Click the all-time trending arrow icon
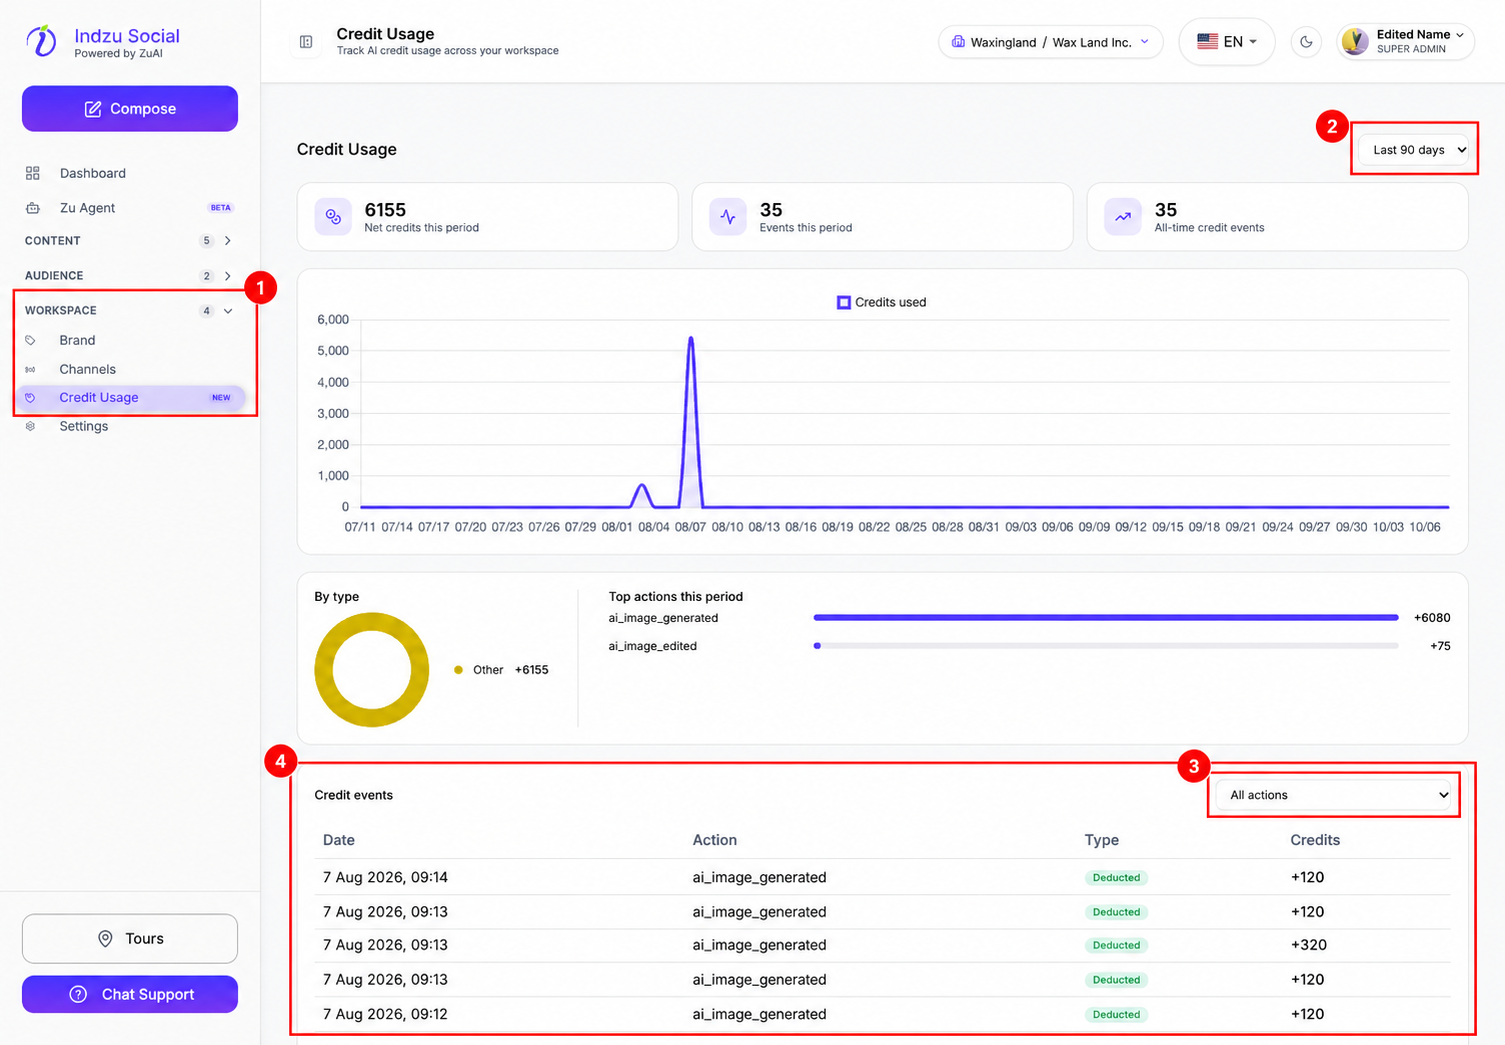The width and height of the screenshot is (1505, 1045). click(1123, 217)
